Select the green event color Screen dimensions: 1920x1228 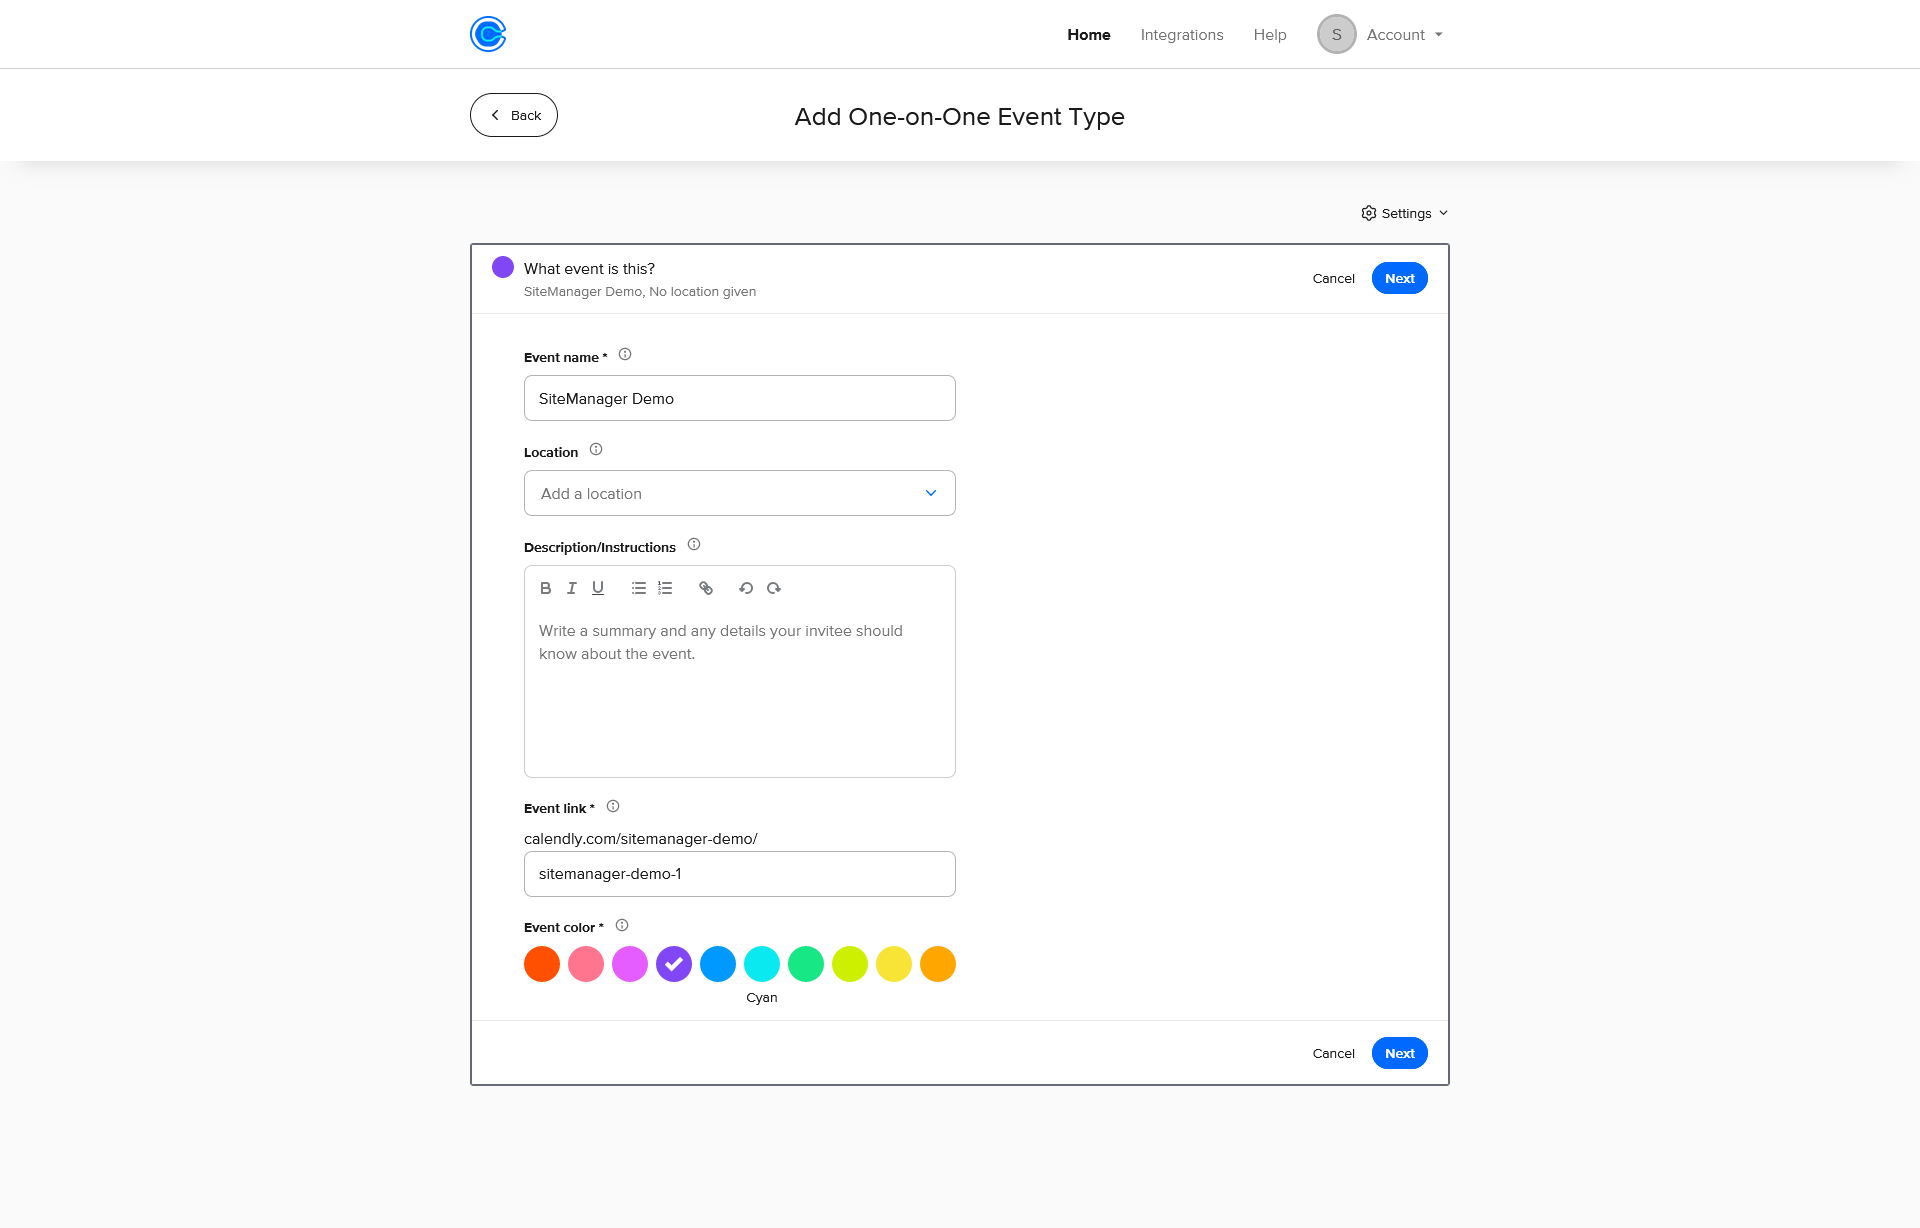coord(806,964)
